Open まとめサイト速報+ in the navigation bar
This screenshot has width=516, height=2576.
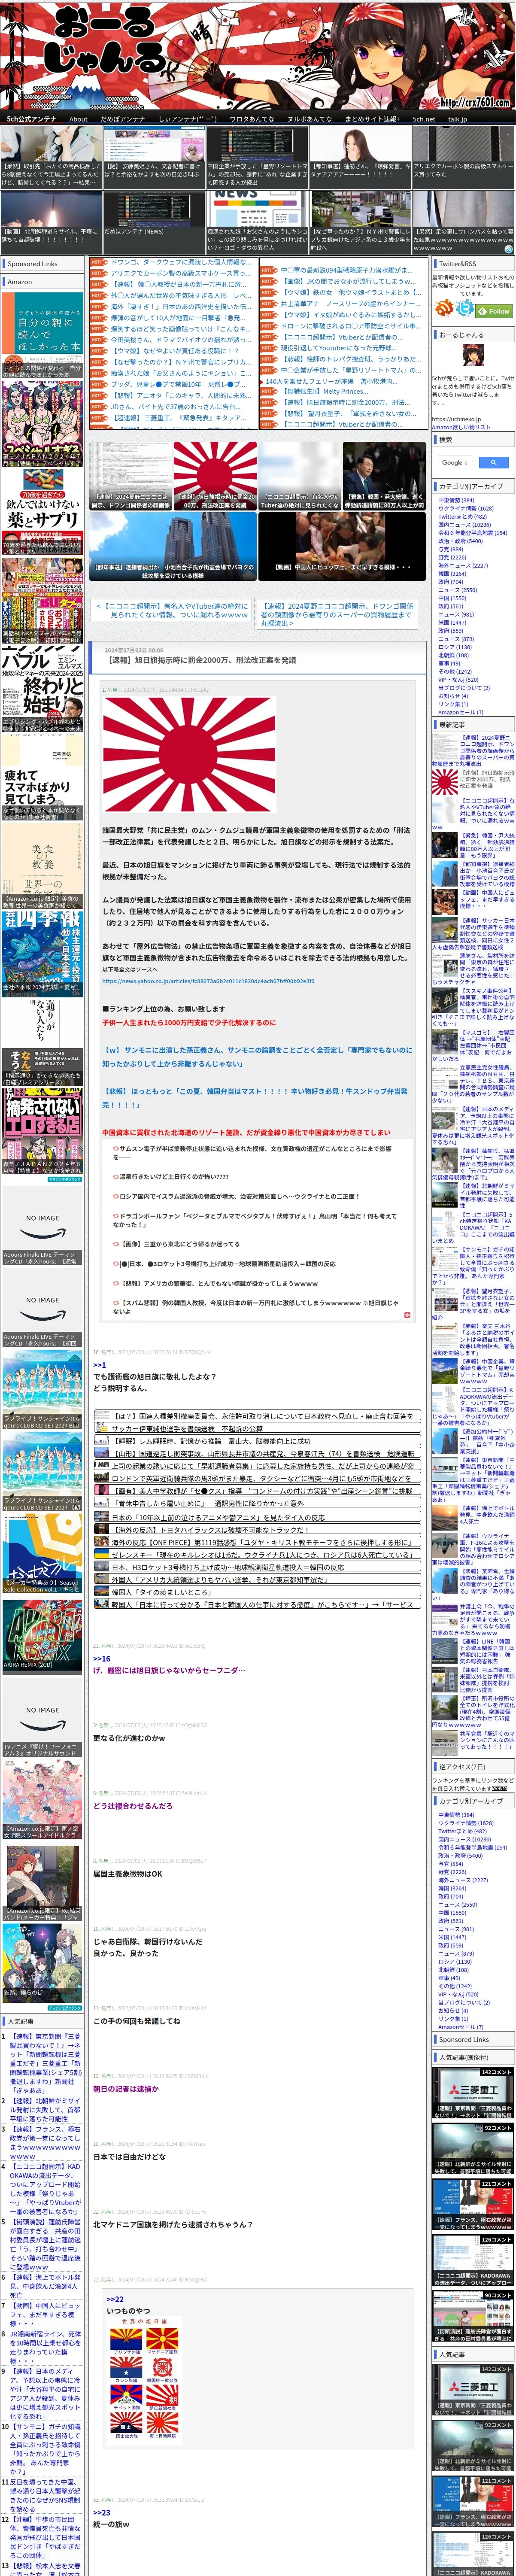pyautogui.click(x=372, y=118)
